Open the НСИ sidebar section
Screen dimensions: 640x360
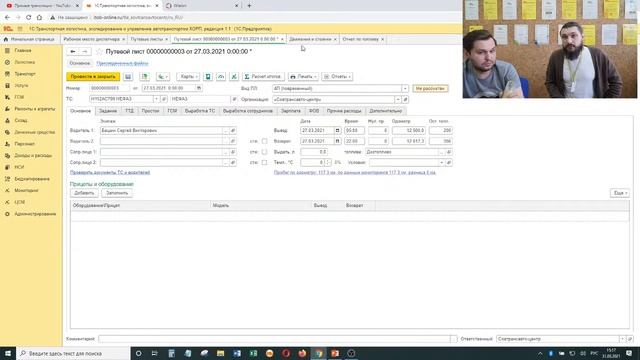coord(19,167)
